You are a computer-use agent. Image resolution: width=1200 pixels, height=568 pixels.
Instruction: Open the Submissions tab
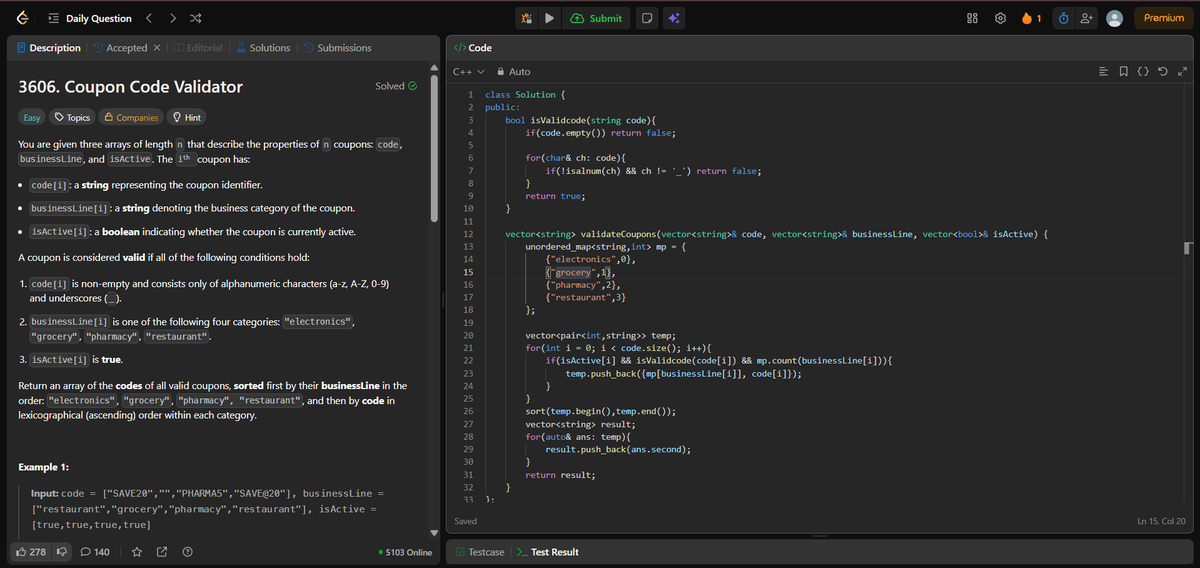pyautogui.click(x=337, y=48)
